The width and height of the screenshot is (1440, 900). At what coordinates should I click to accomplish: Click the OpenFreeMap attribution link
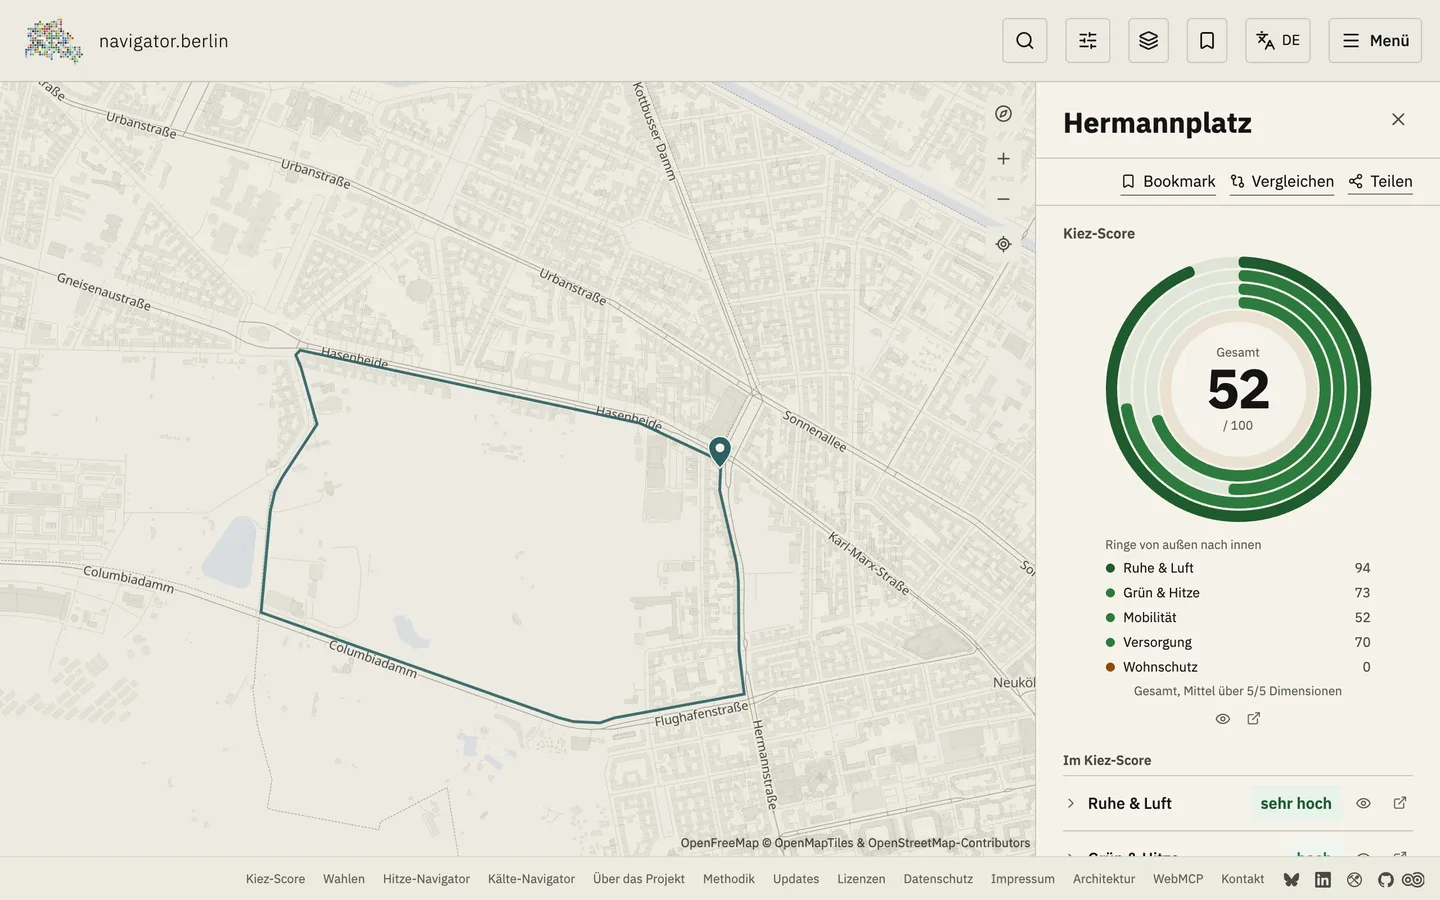[x=720, y=843]
